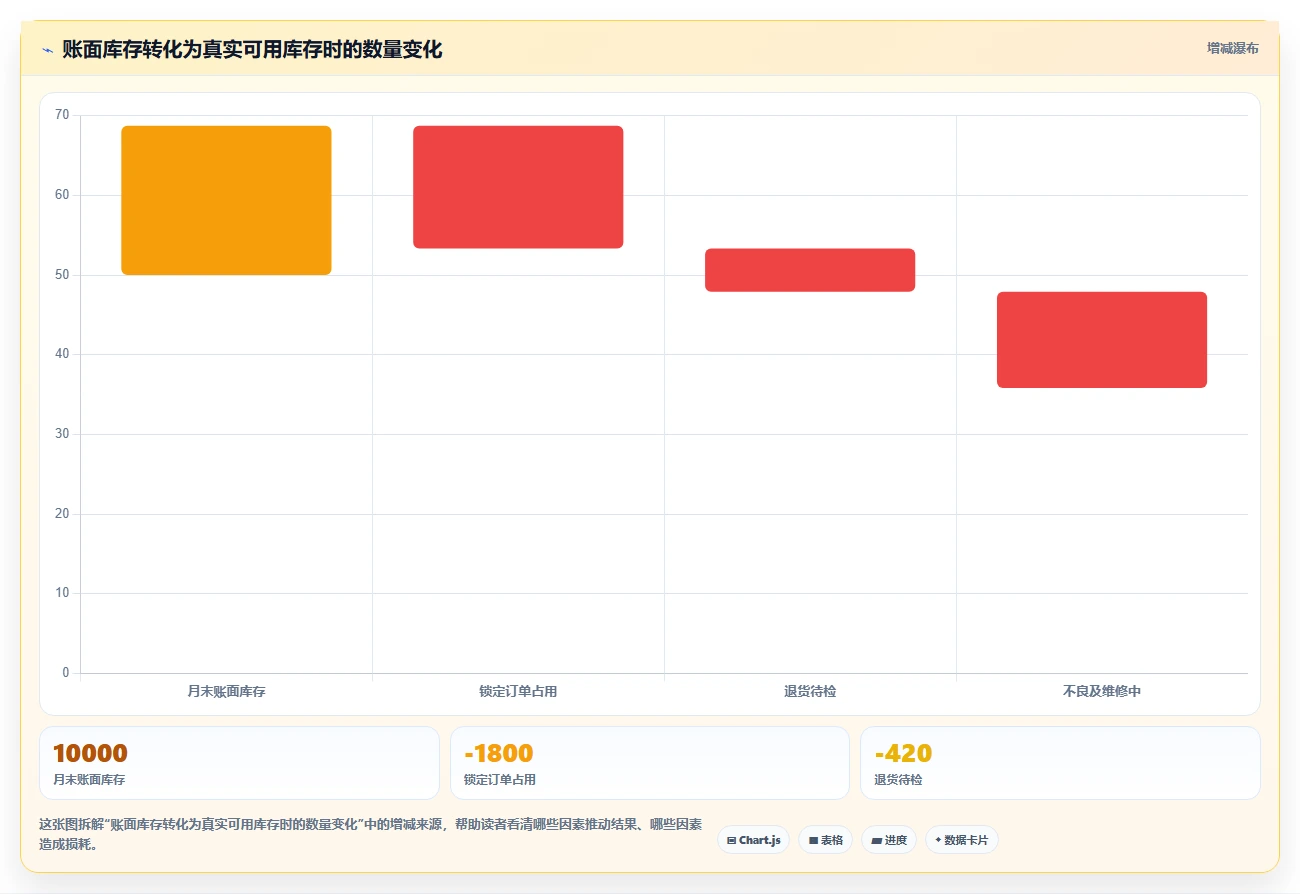Click the y-axis value 70
1300x894 pixels.
tap(62, 115)
